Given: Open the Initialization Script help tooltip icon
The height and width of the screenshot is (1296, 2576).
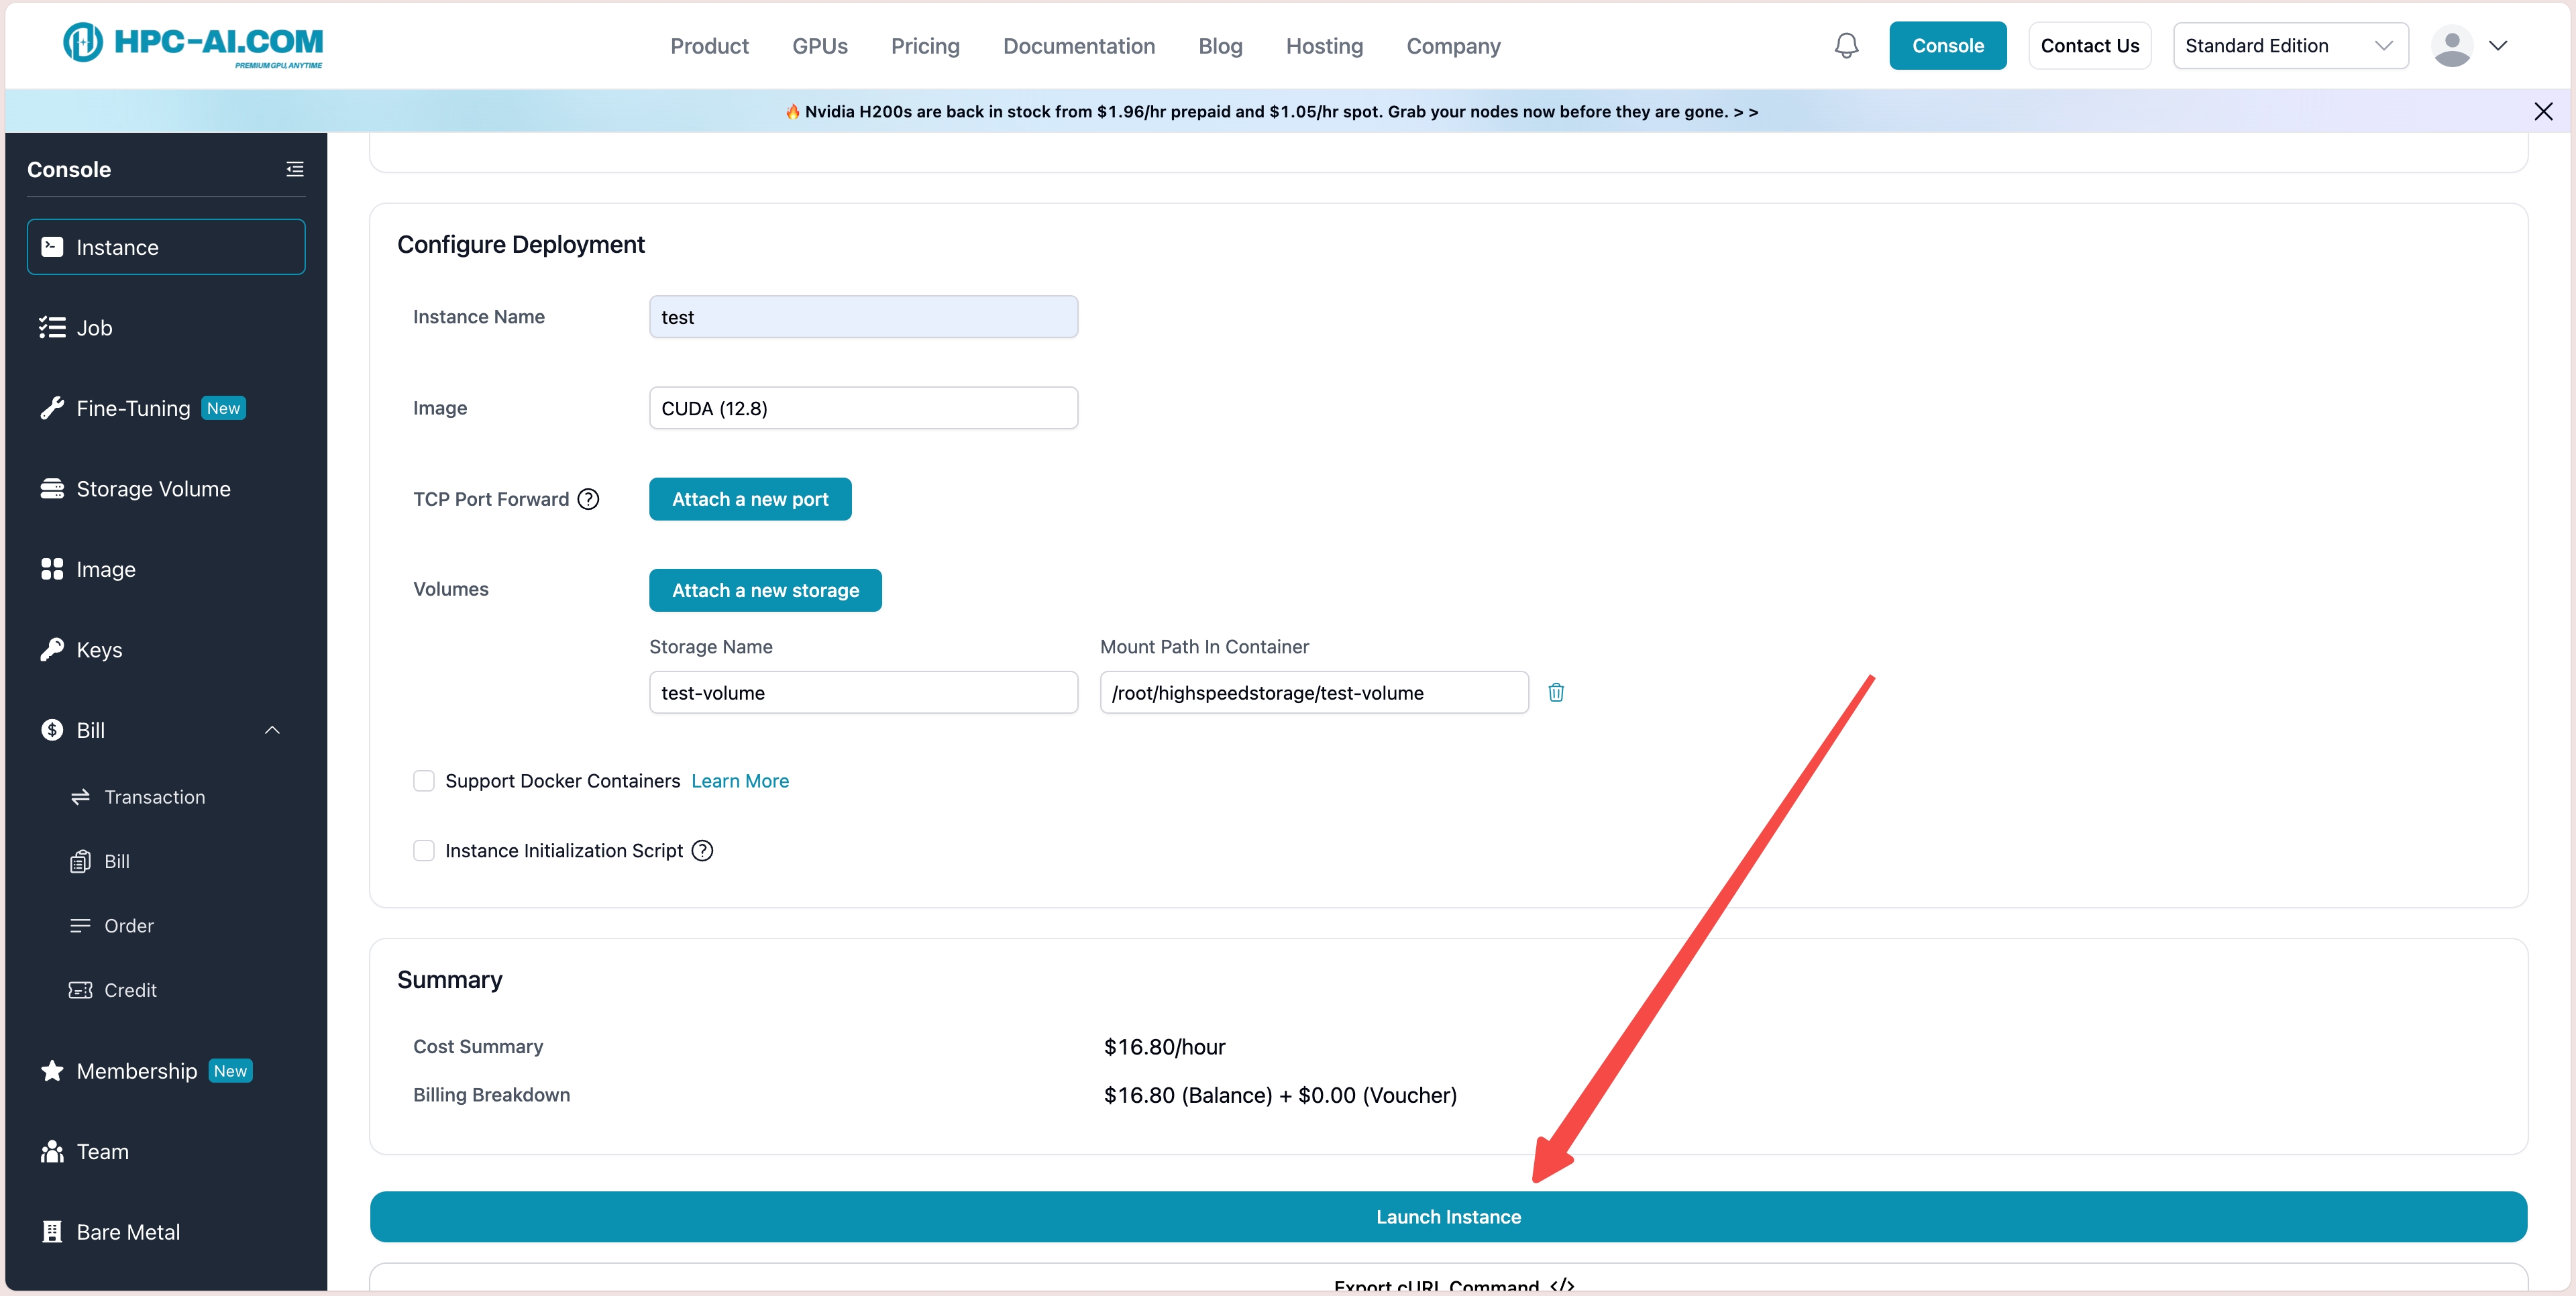Looking at the screenshot, I should point(703,851).
